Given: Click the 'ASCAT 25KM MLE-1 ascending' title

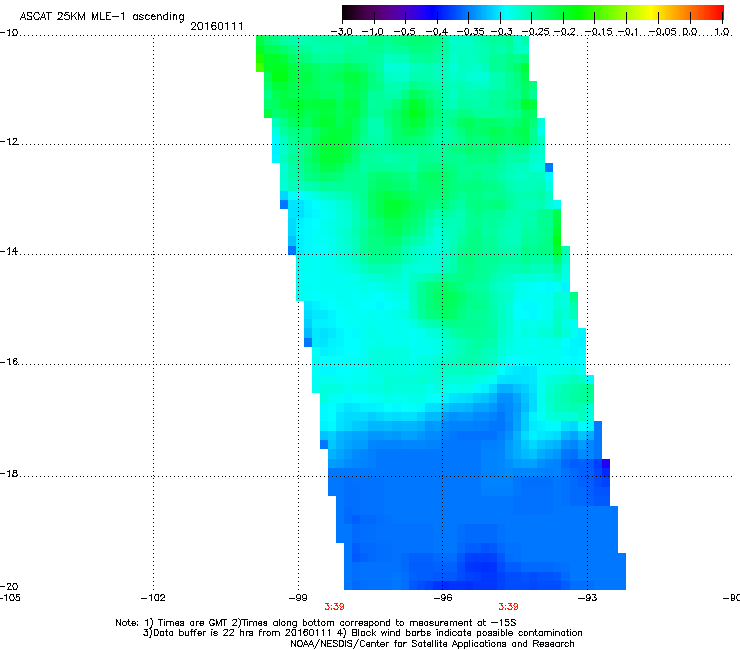Looking at the screenshot, I should pyautogui.click(x=102, y=17).
